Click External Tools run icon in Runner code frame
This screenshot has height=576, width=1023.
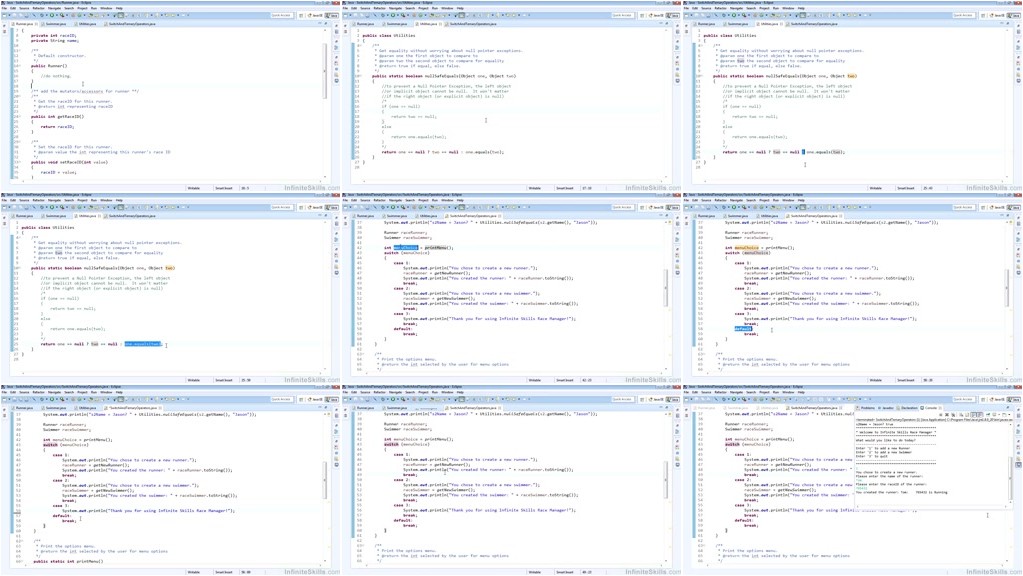(62, 15)
